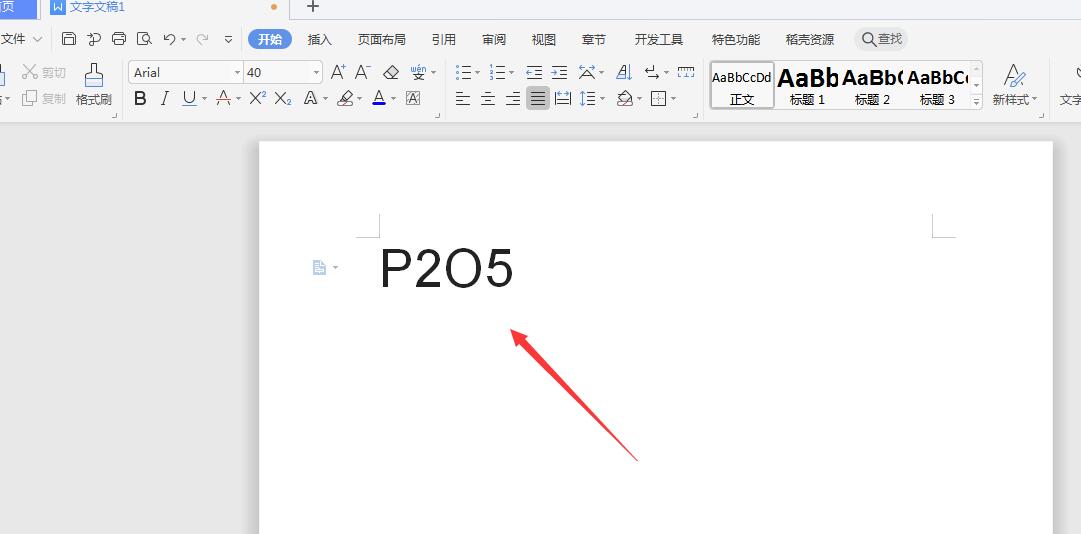Apply Subscript X₂ formatting
Viewport: 1081px width, 534px height.
point(283,99)
